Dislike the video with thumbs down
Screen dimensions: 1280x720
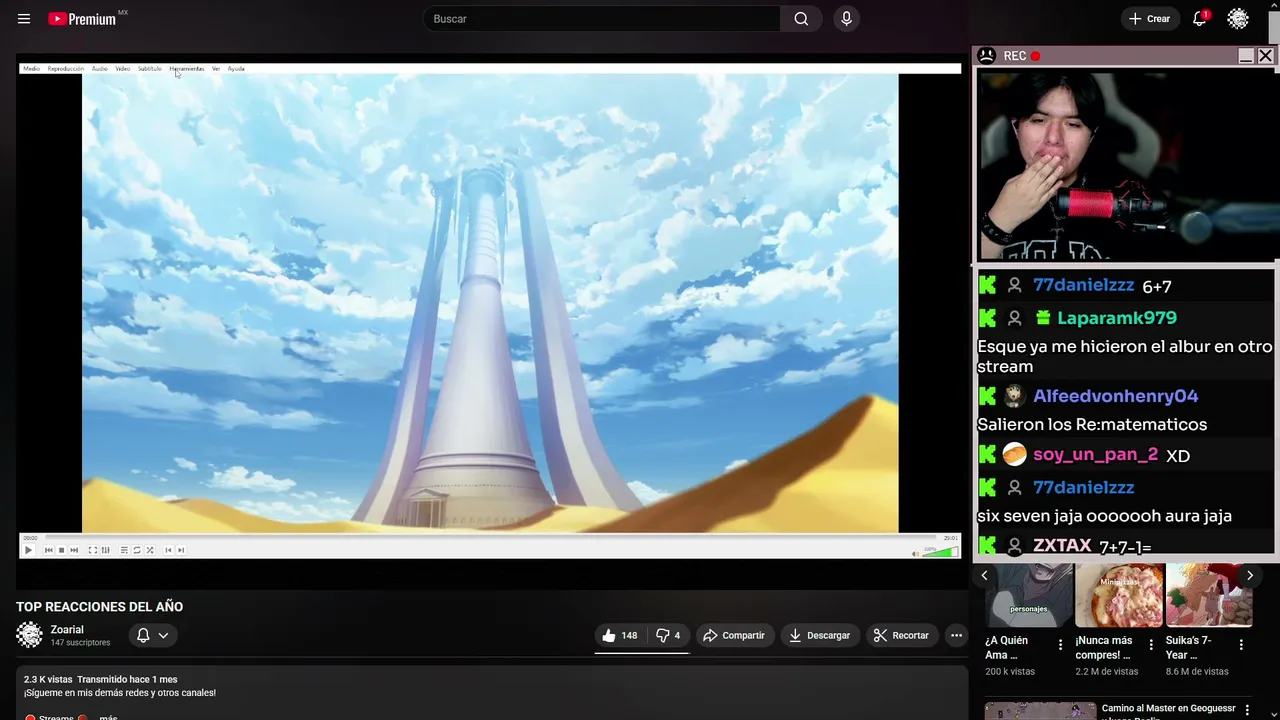667,635
